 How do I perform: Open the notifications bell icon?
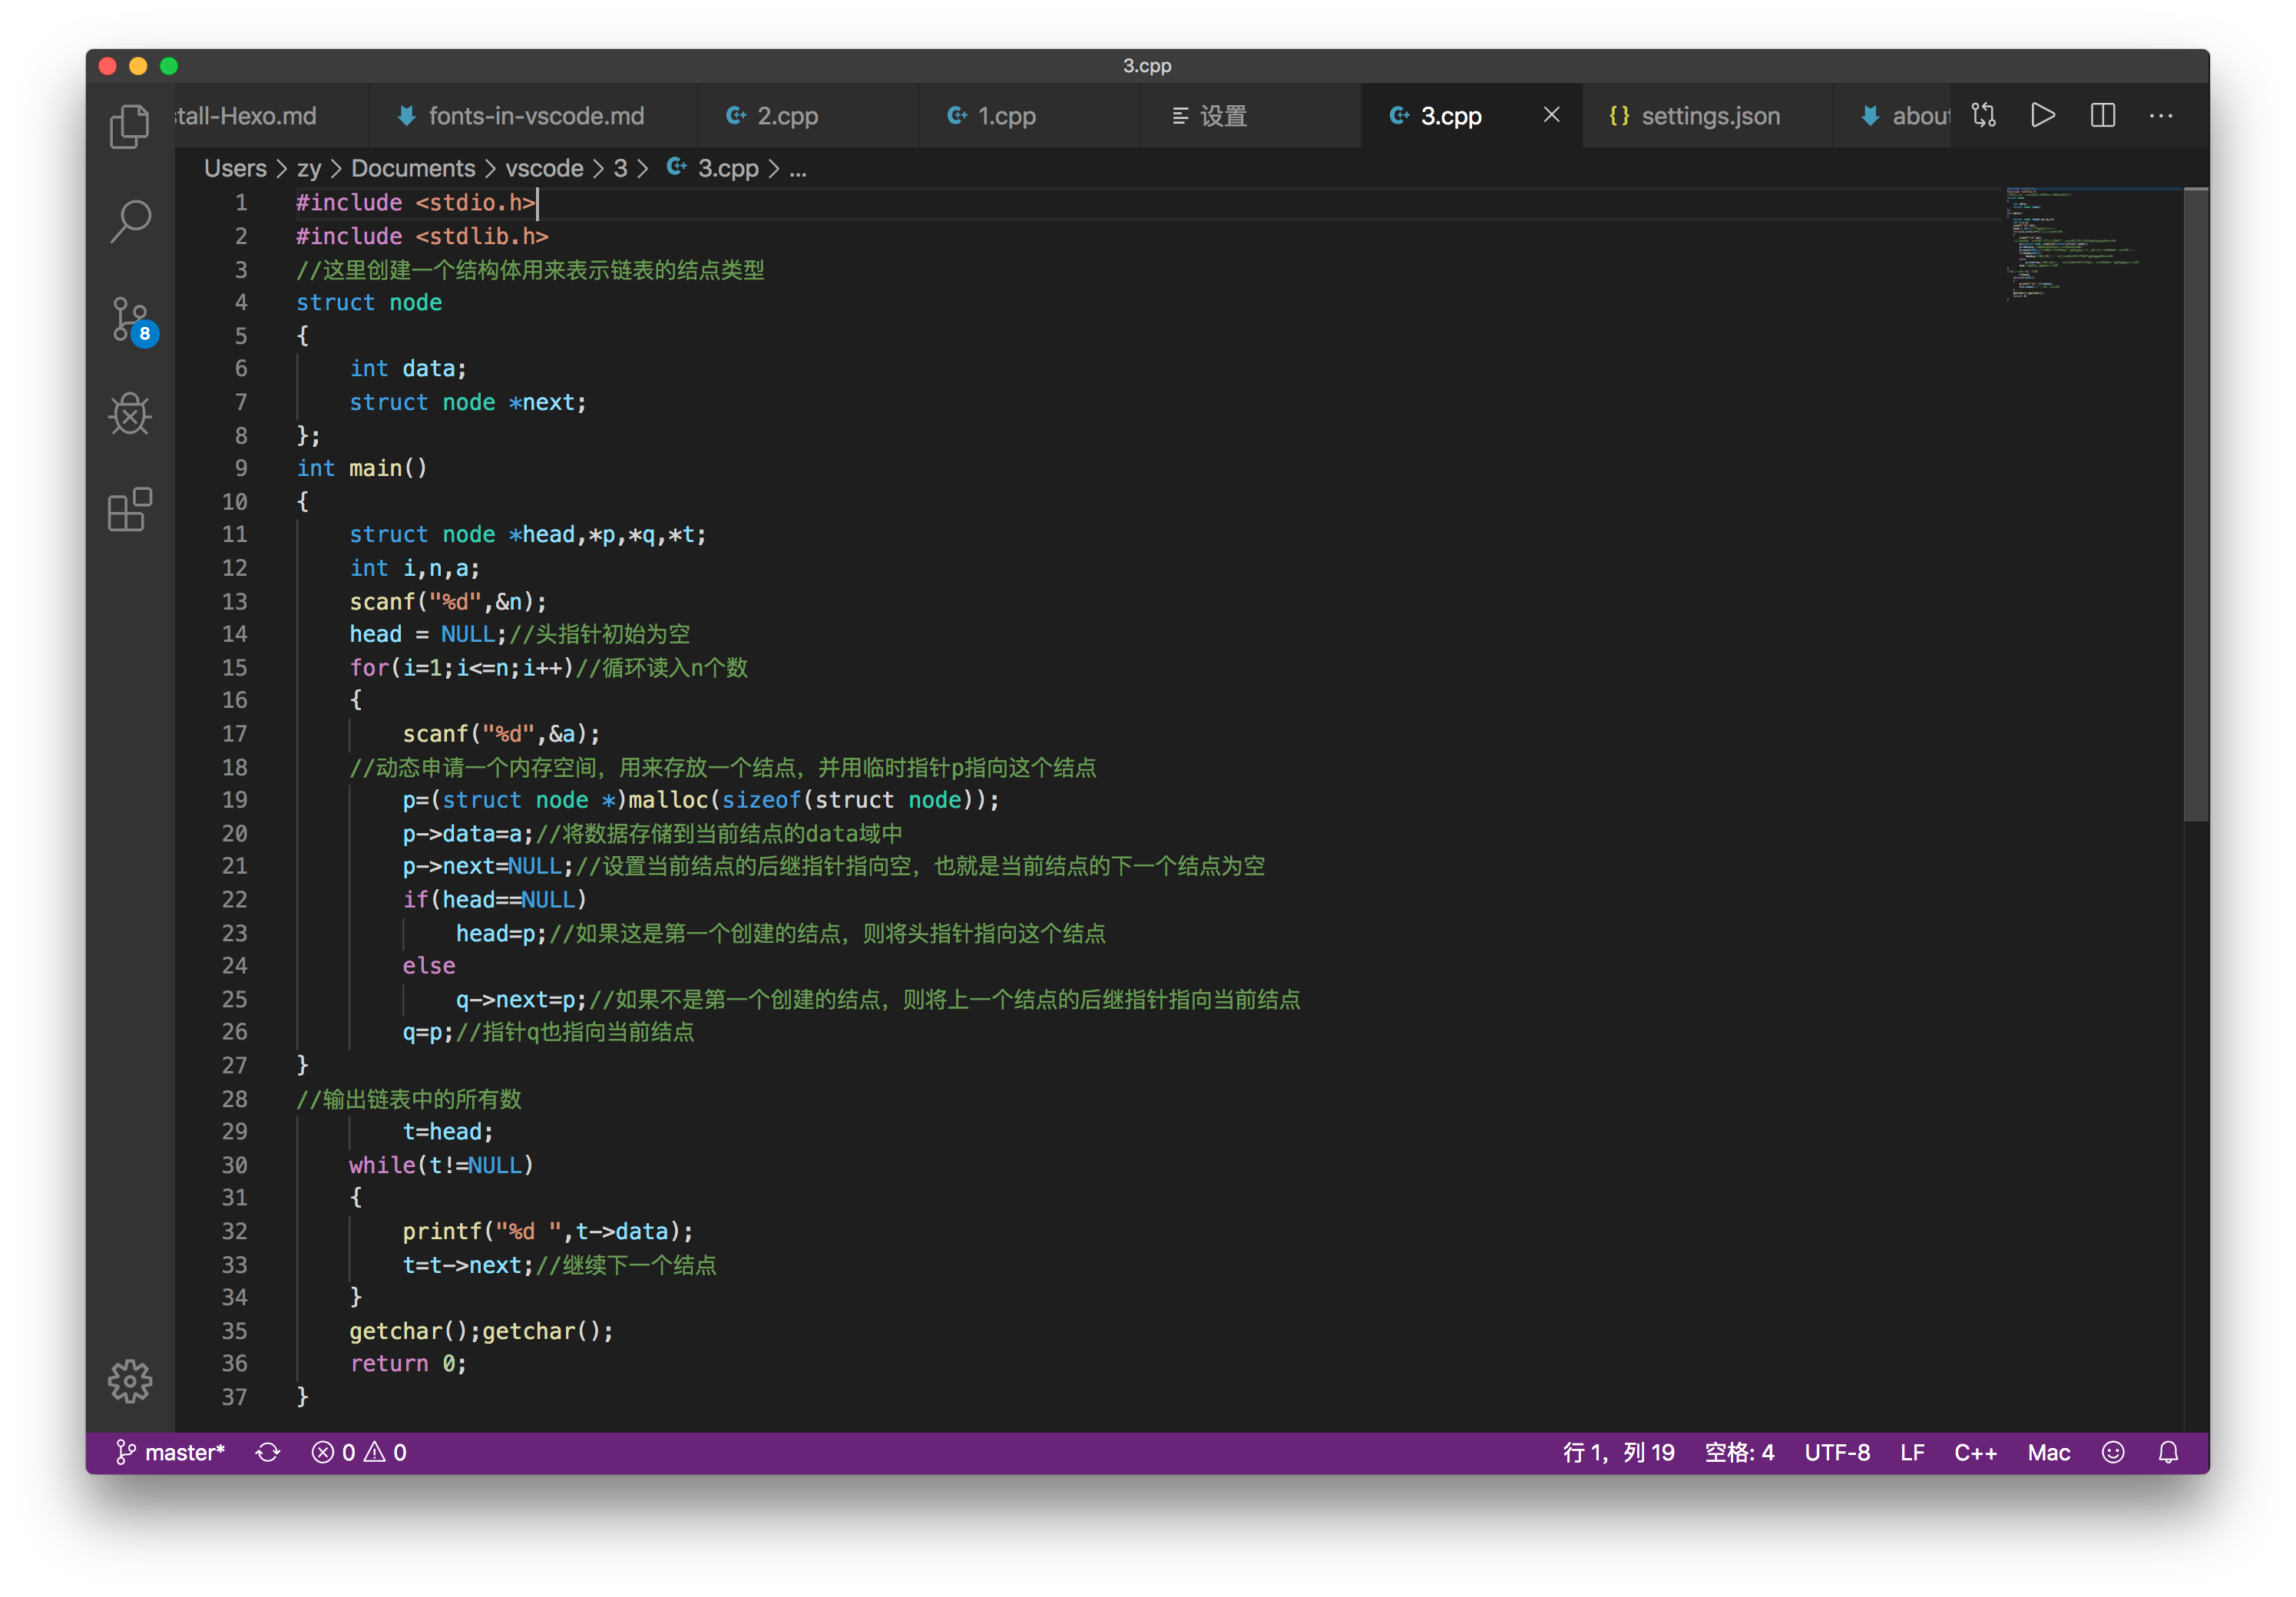[2168, 1452]
